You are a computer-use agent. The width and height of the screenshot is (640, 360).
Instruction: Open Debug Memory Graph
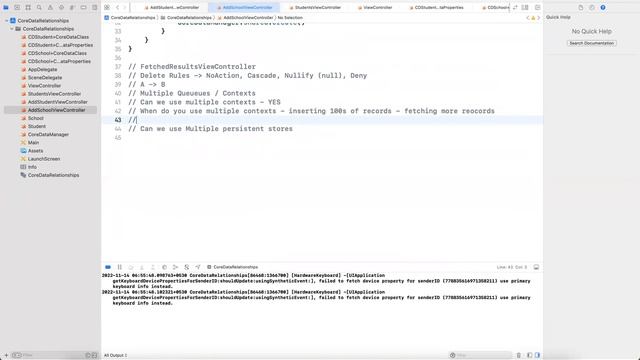[x=175, y=267]
